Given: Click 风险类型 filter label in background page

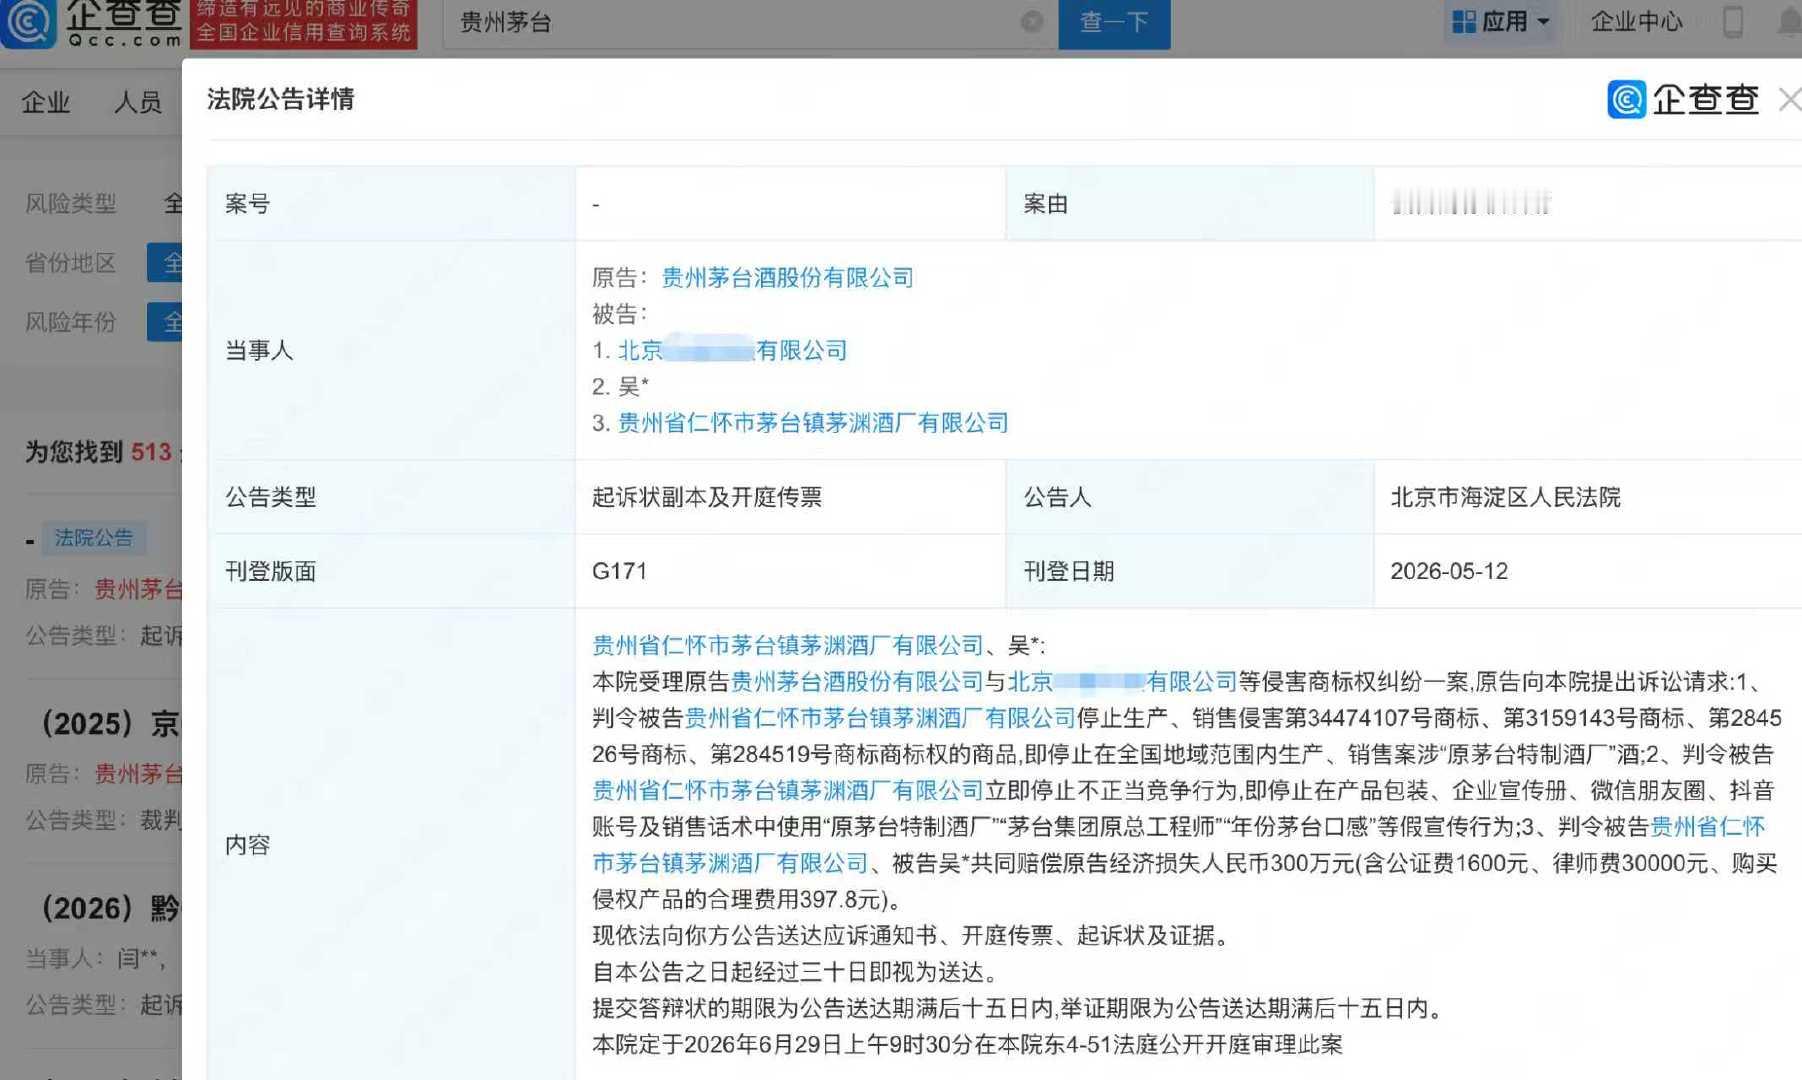Looking at the screenshot, I should [x=71, y=204].
